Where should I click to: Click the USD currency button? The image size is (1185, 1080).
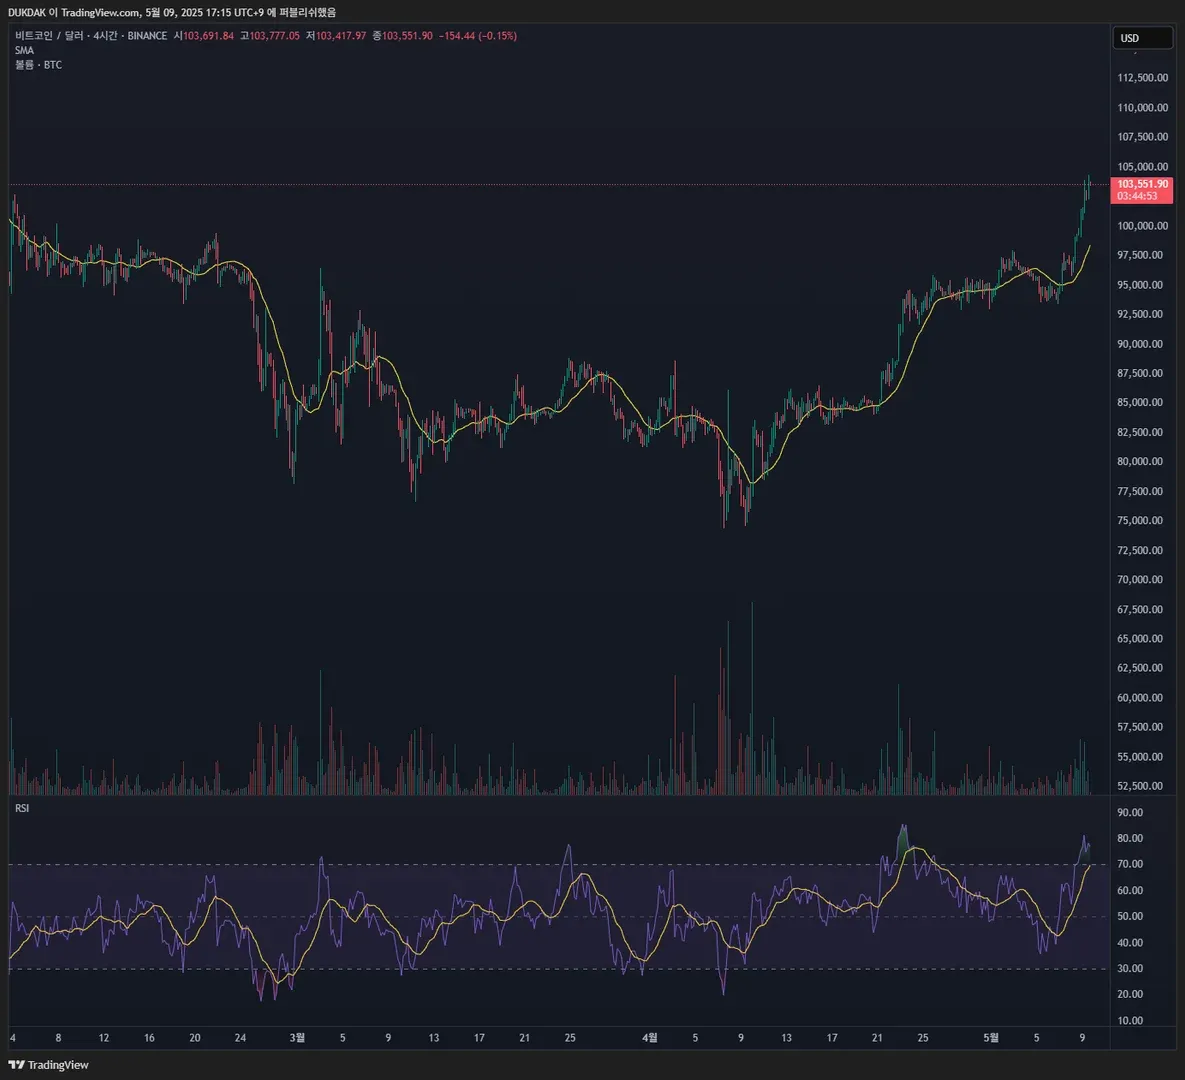pos(1142,38)
